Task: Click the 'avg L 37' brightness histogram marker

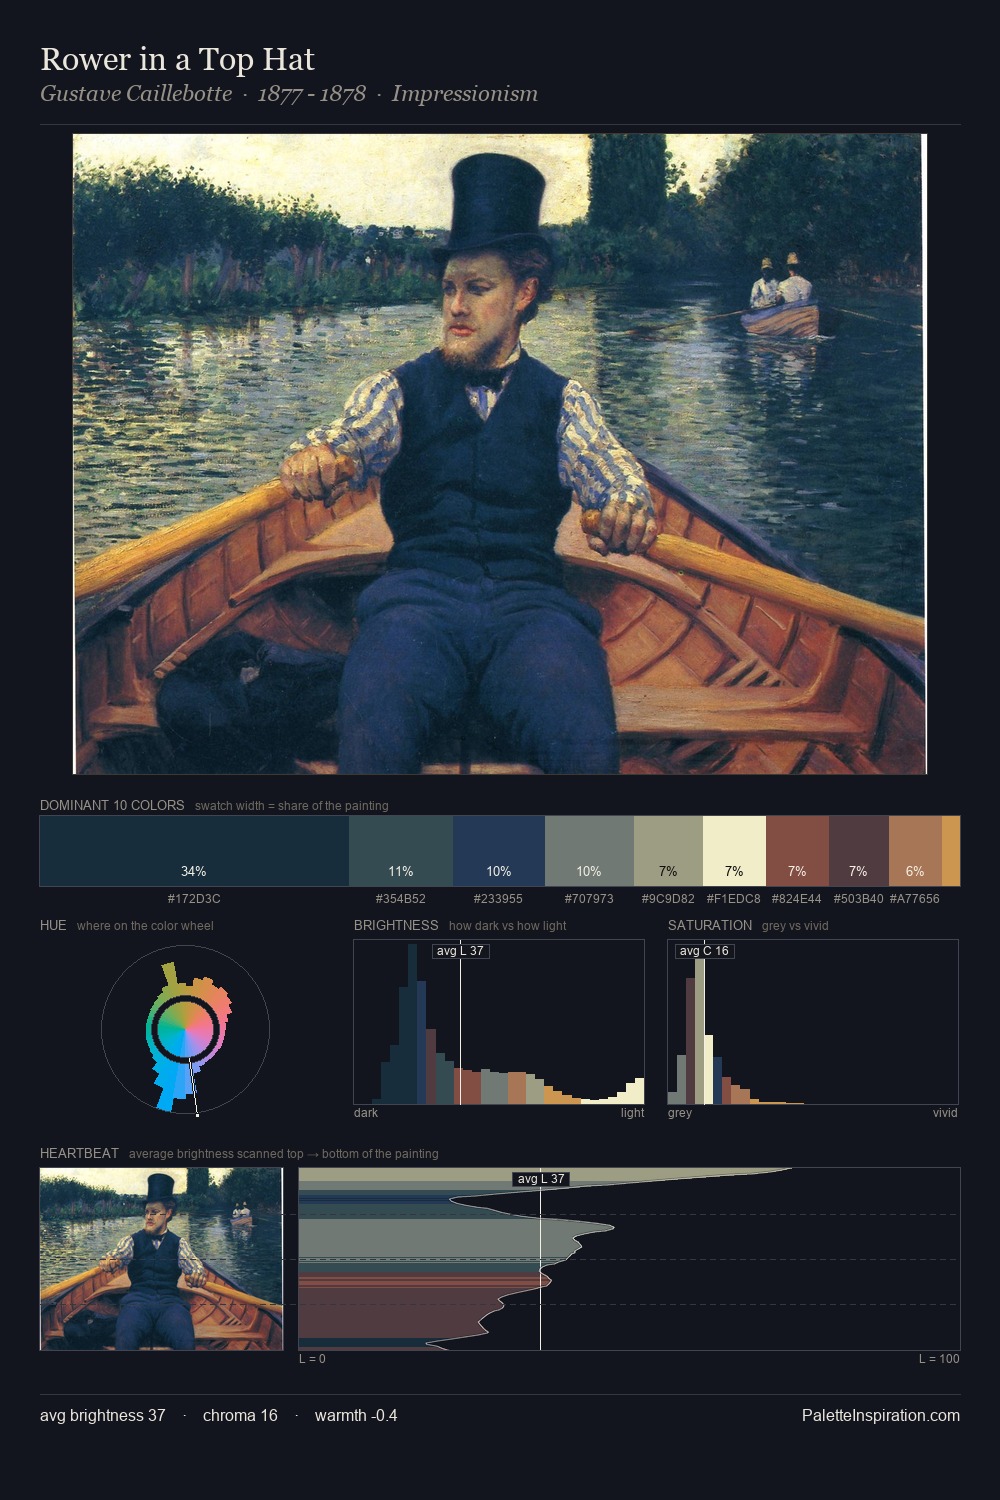Action: (460, 950)
